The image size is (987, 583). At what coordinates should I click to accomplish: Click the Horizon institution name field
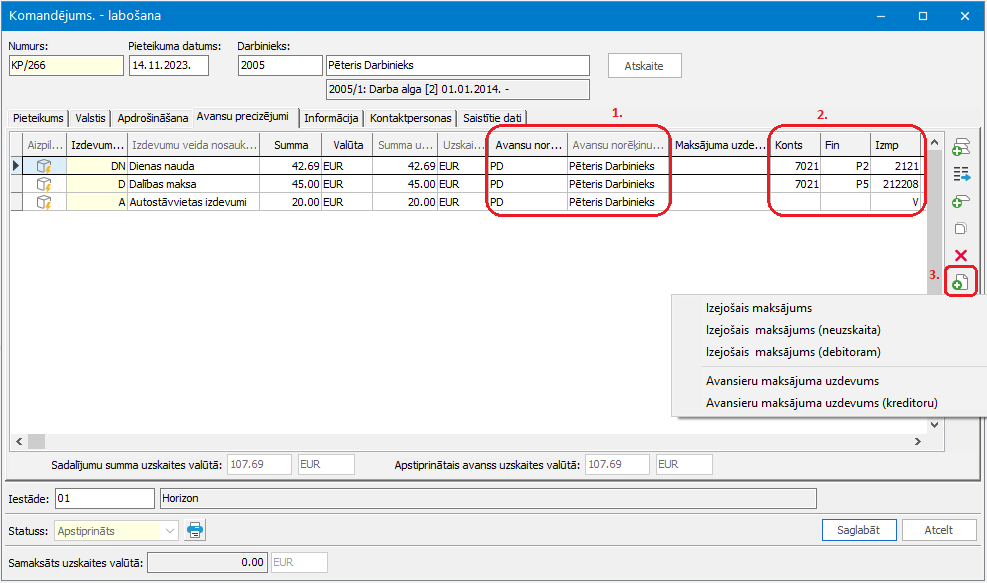tap(488, 499)
